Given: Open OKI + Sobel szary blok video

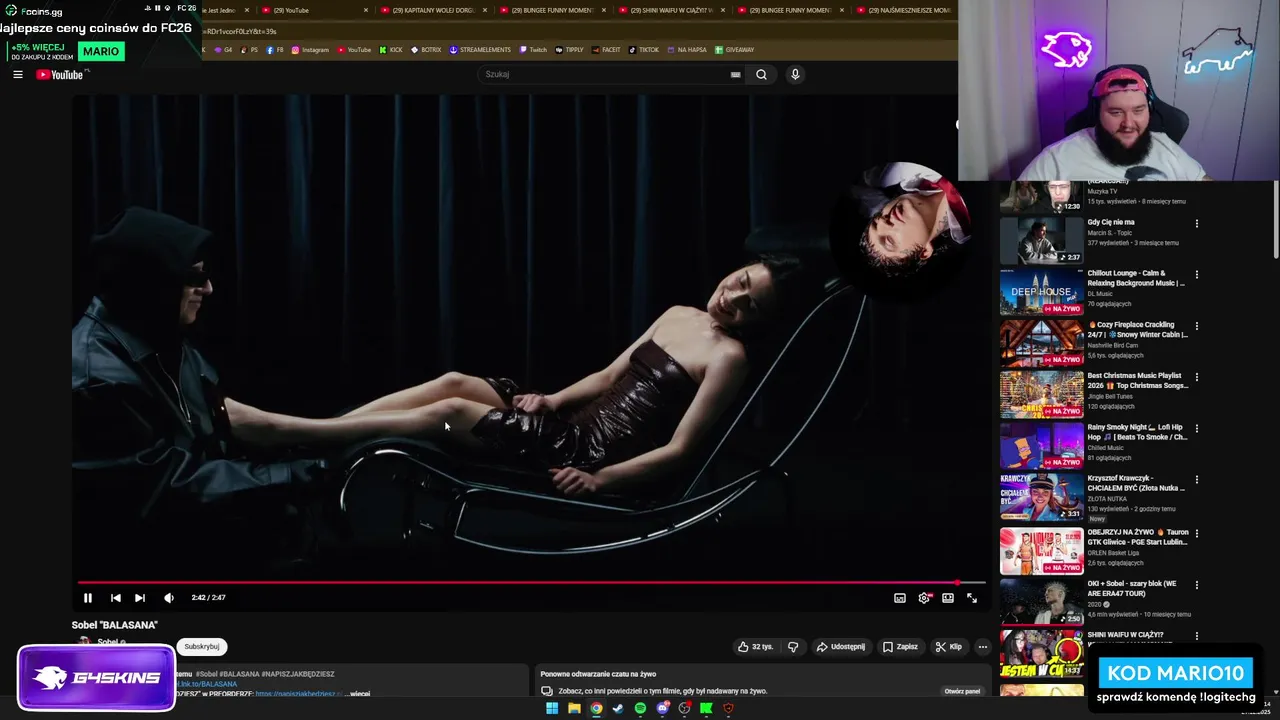Looking at the screenshot, I should tap(1041, 601).
